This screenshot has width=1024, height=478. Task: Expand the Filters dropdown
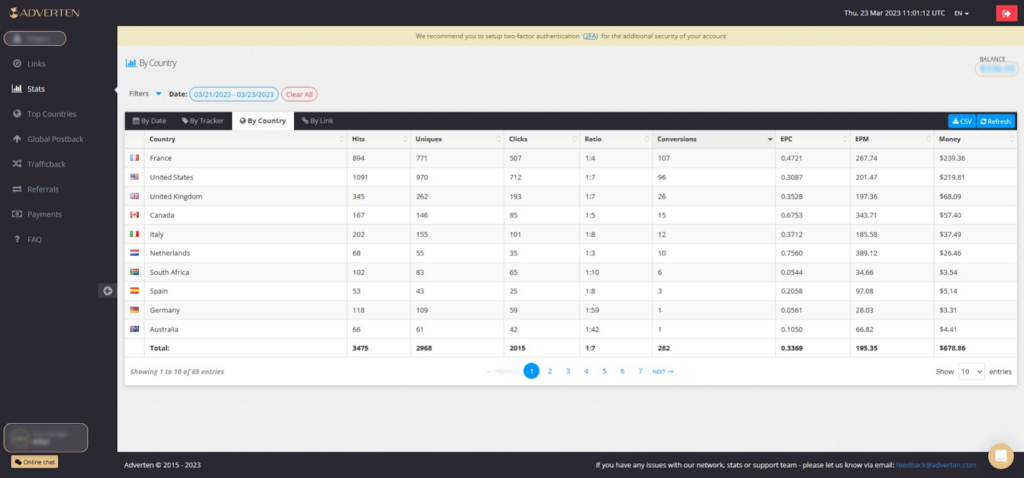[145, 94]
